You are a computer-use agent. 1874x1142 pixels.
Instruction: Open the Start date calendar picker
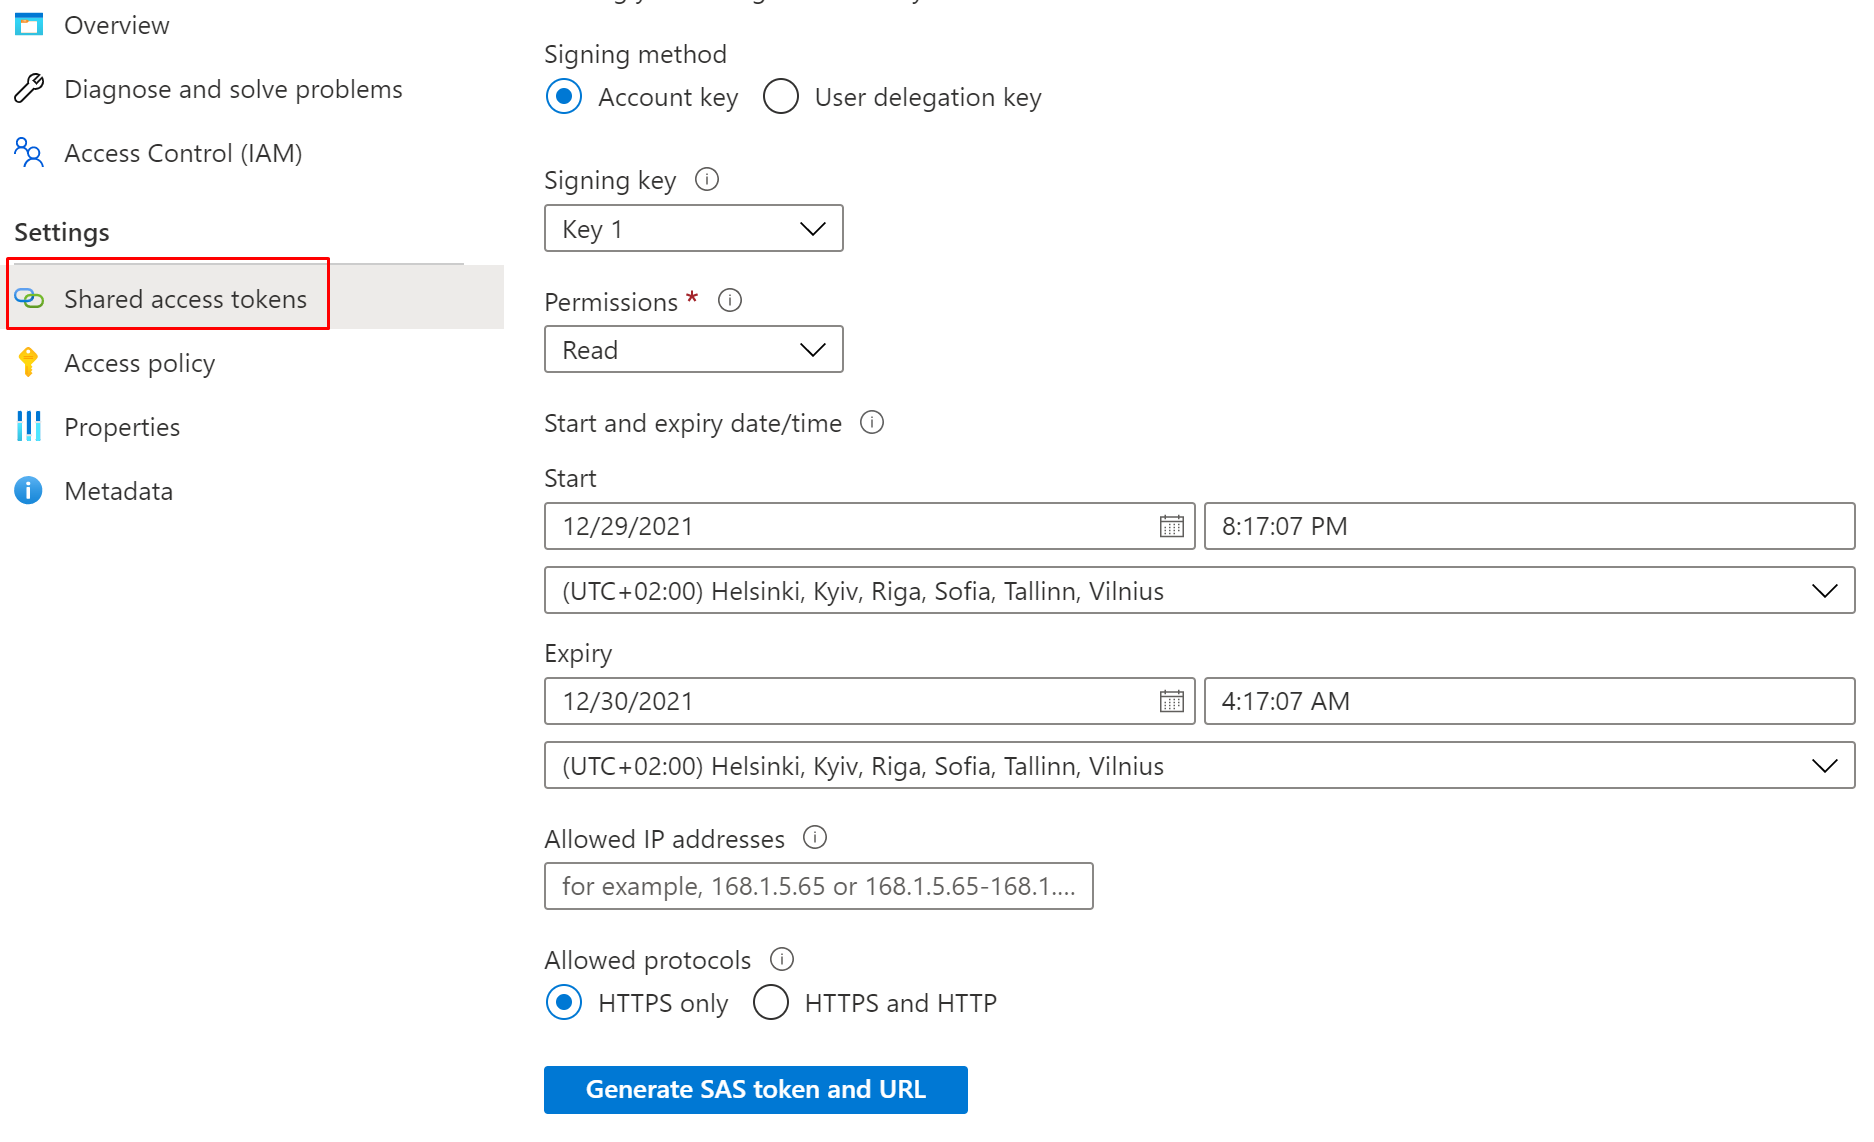tap(1171, 526)
